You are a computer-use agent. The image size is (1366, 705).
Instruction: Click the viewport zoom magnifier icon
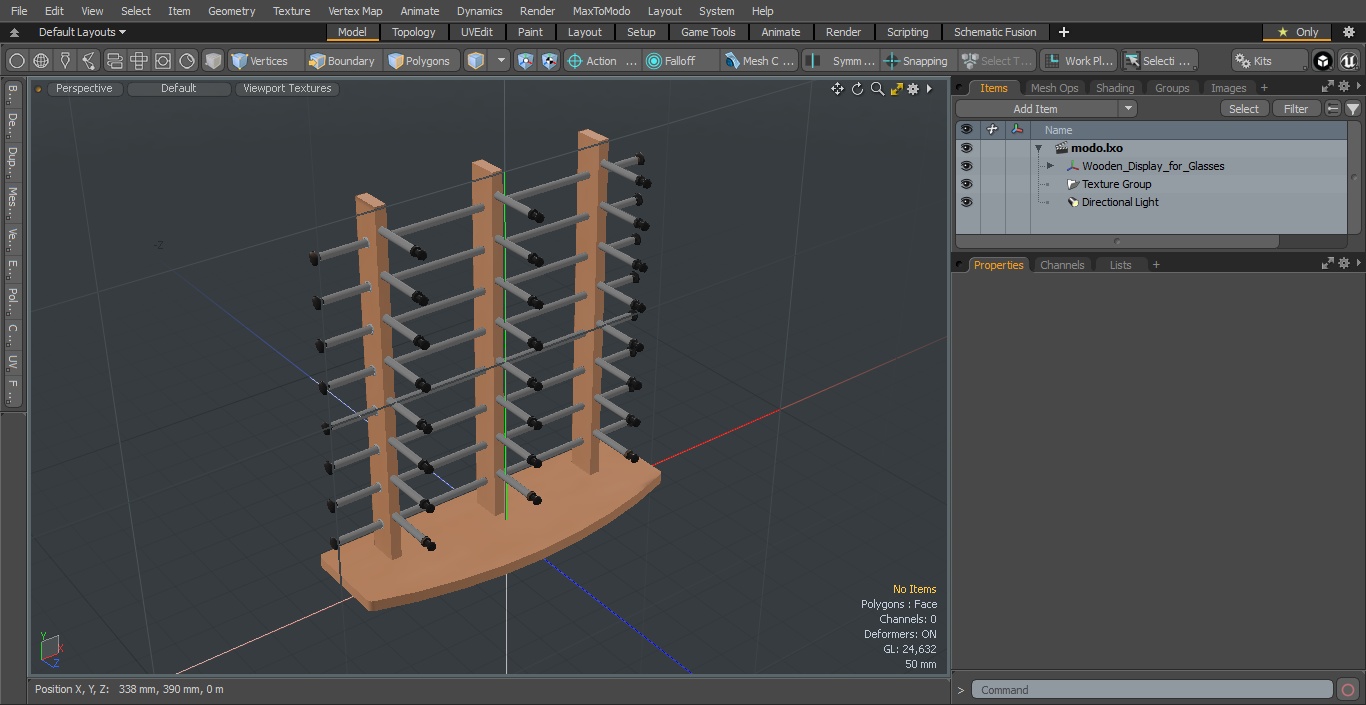pyautogui.click(x=877, y=89)
